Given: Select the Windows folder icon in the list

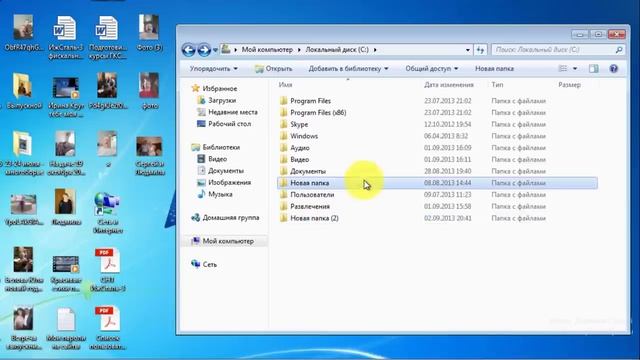Looking at the screenshot, I should pyautogui.click(x=284, y=136).
